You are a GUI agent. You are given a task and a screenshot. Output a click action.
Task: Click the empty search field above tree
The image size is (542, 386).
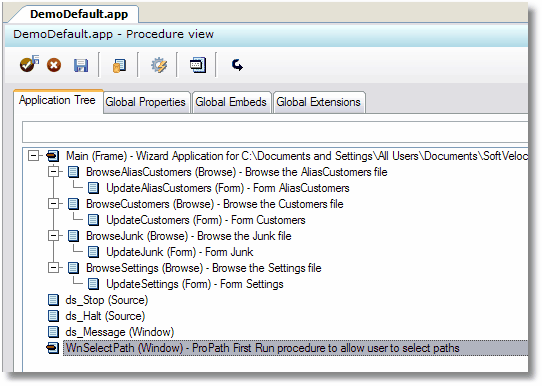(x=275, y=132)
